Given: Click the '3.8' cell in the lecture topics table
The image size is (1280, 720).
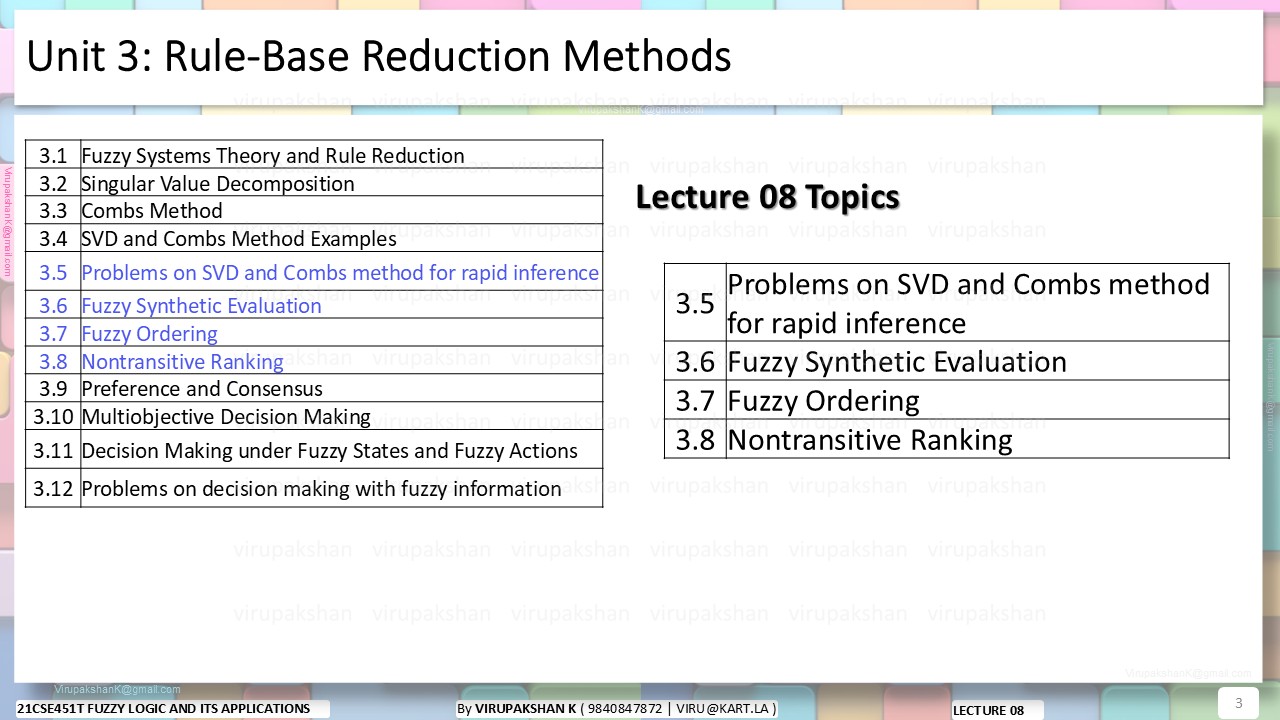Looking at the screenshot, I should (695, 440).
